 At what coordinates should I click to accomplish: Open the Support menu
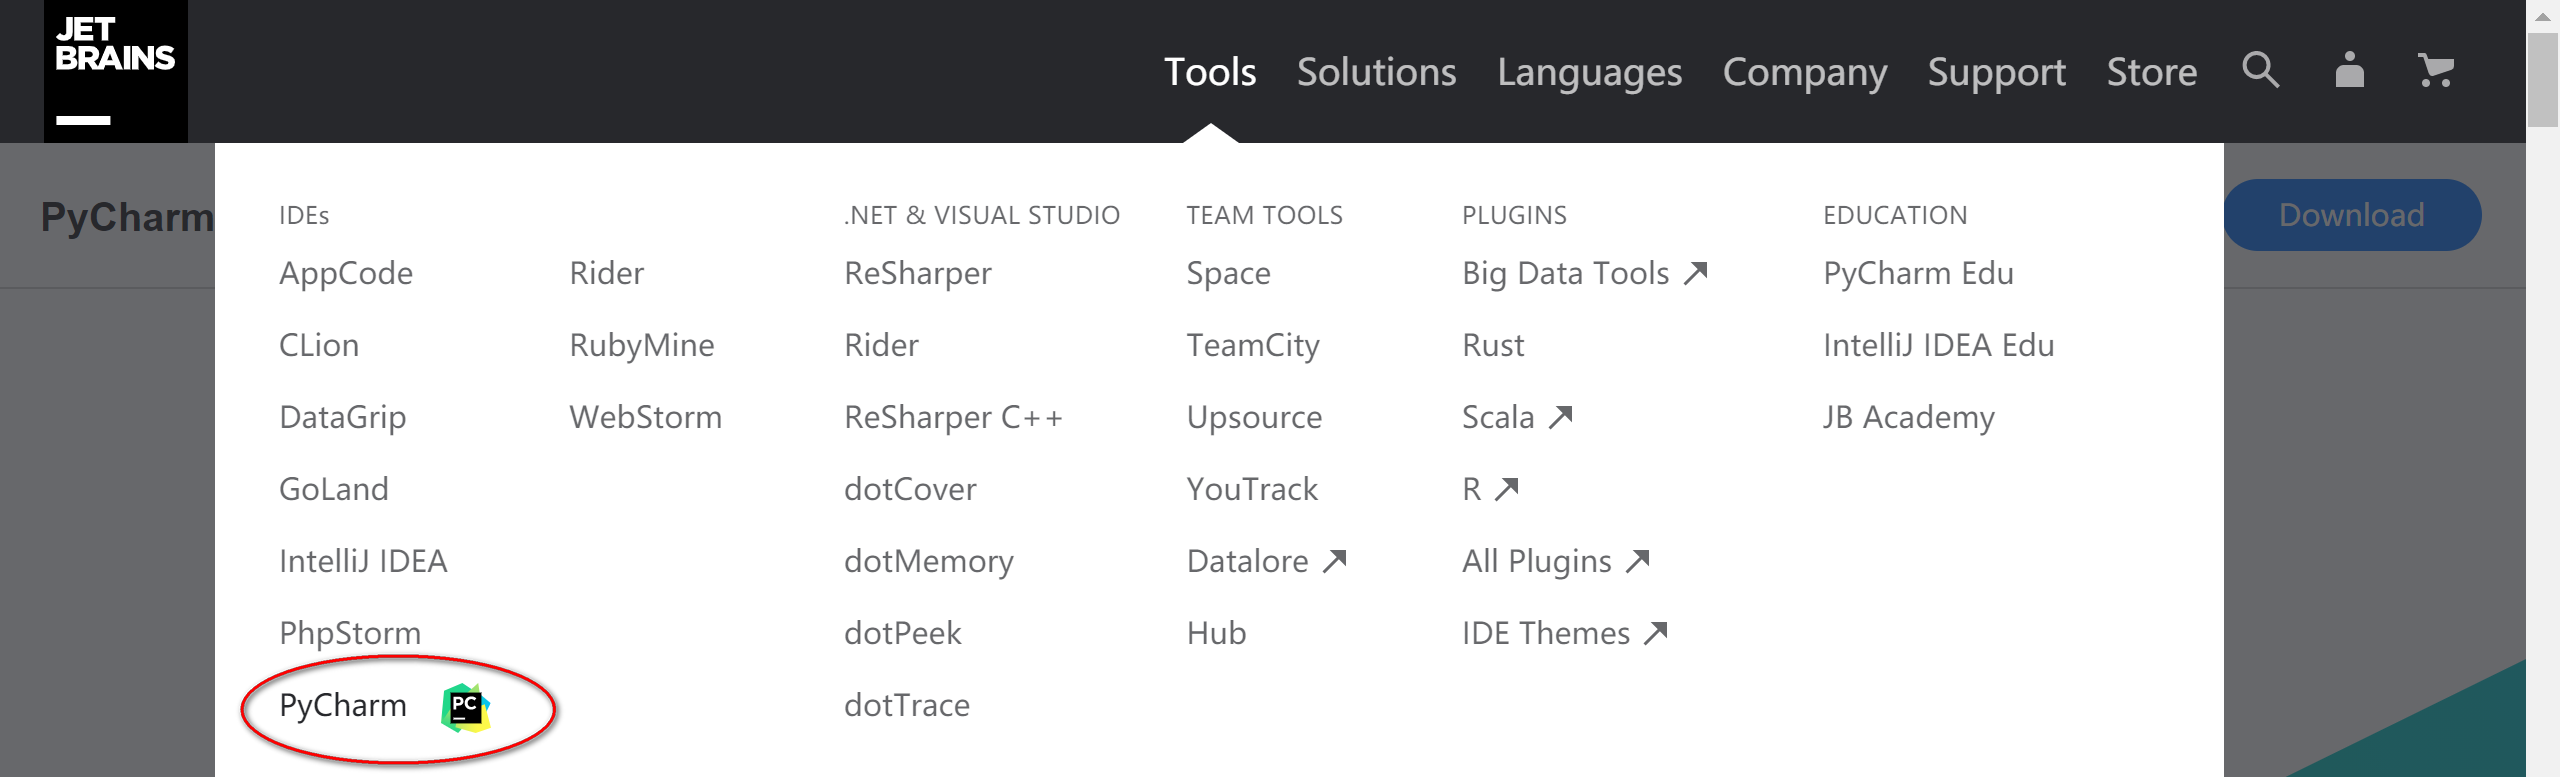click(x=1996, y=72)
